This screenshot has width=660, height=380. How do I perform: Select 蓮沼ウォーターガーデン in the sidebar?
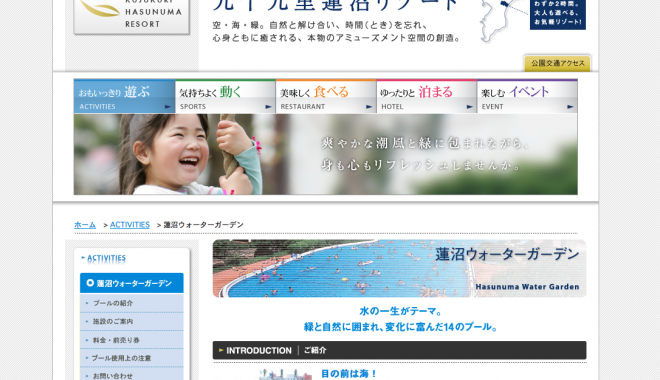click(x=132, y=283)
